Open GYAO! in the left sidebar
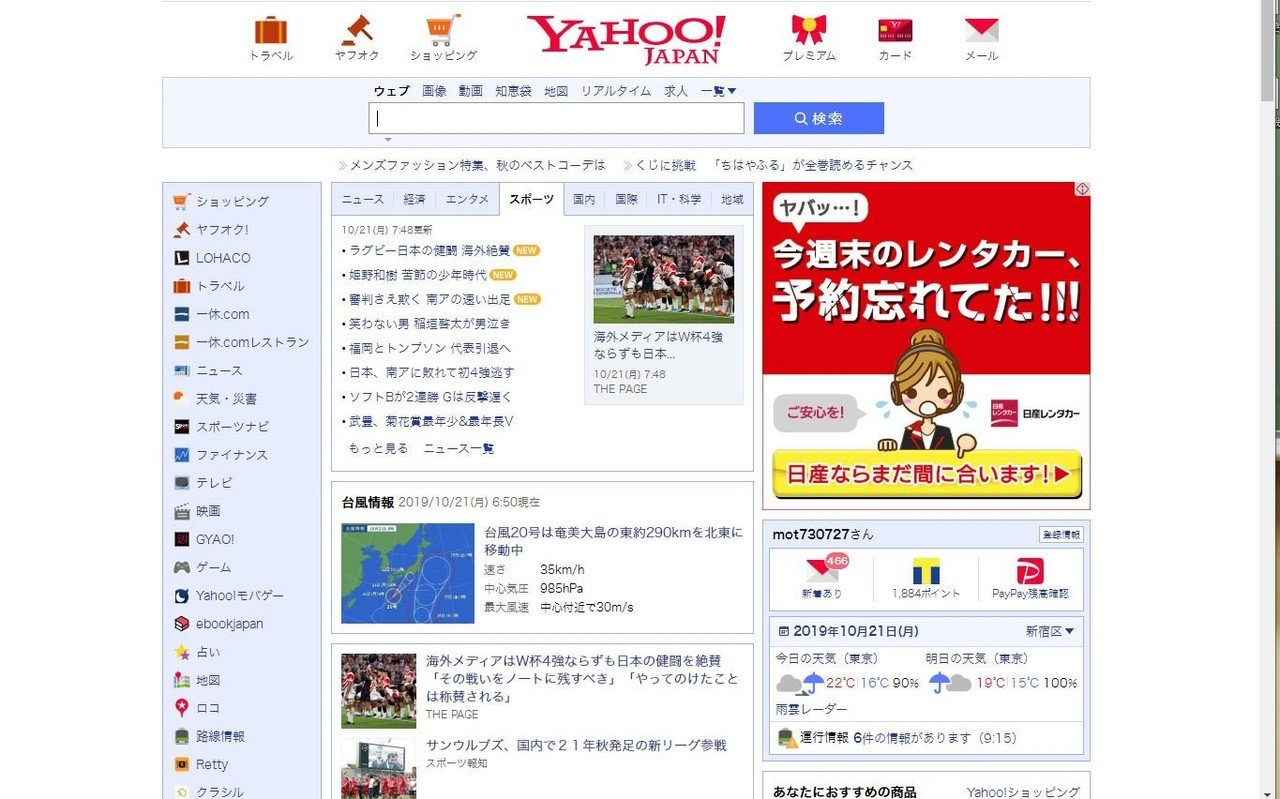 click(215, 539)
